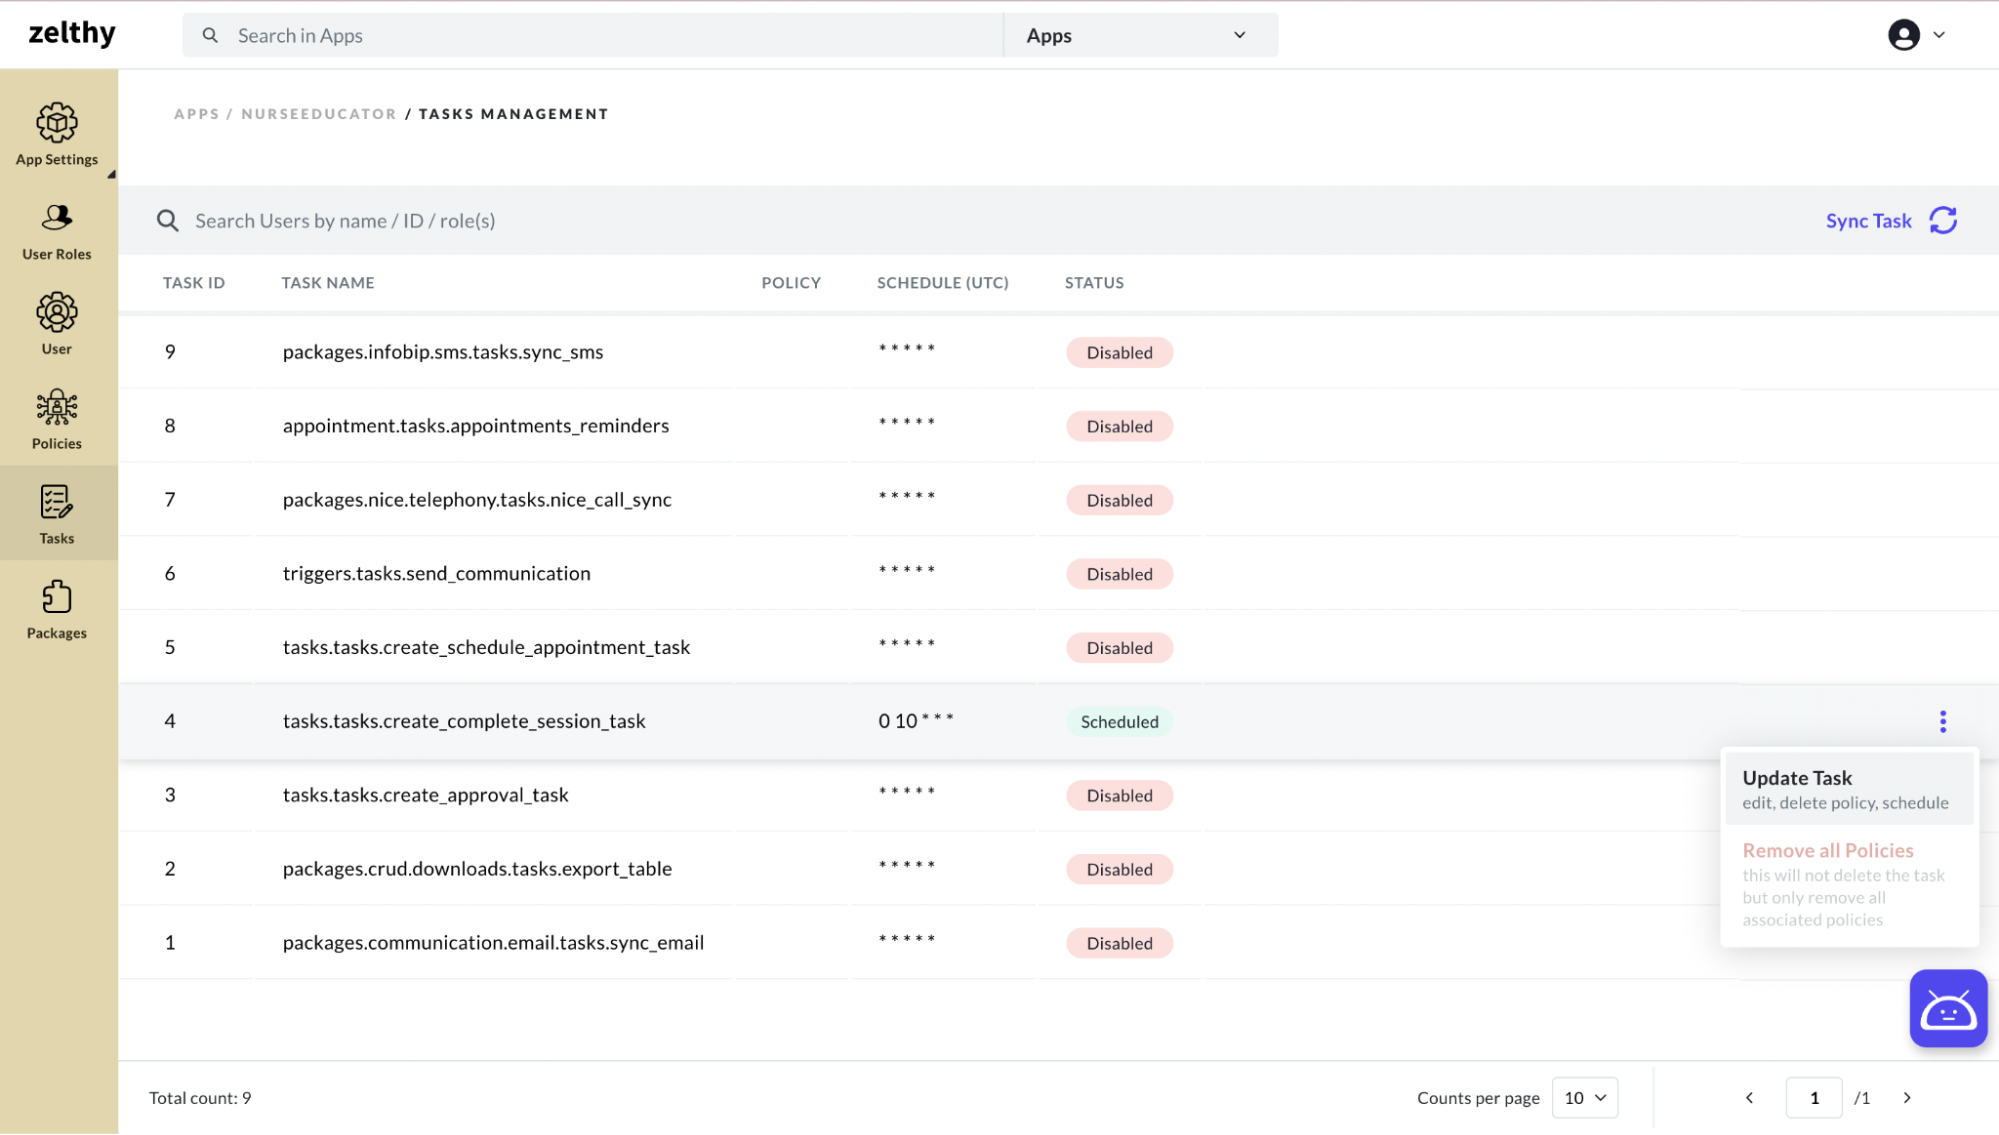Go to next page arrow
This screenshot has width=1999, height=1135.
tap(1907, 1098)
